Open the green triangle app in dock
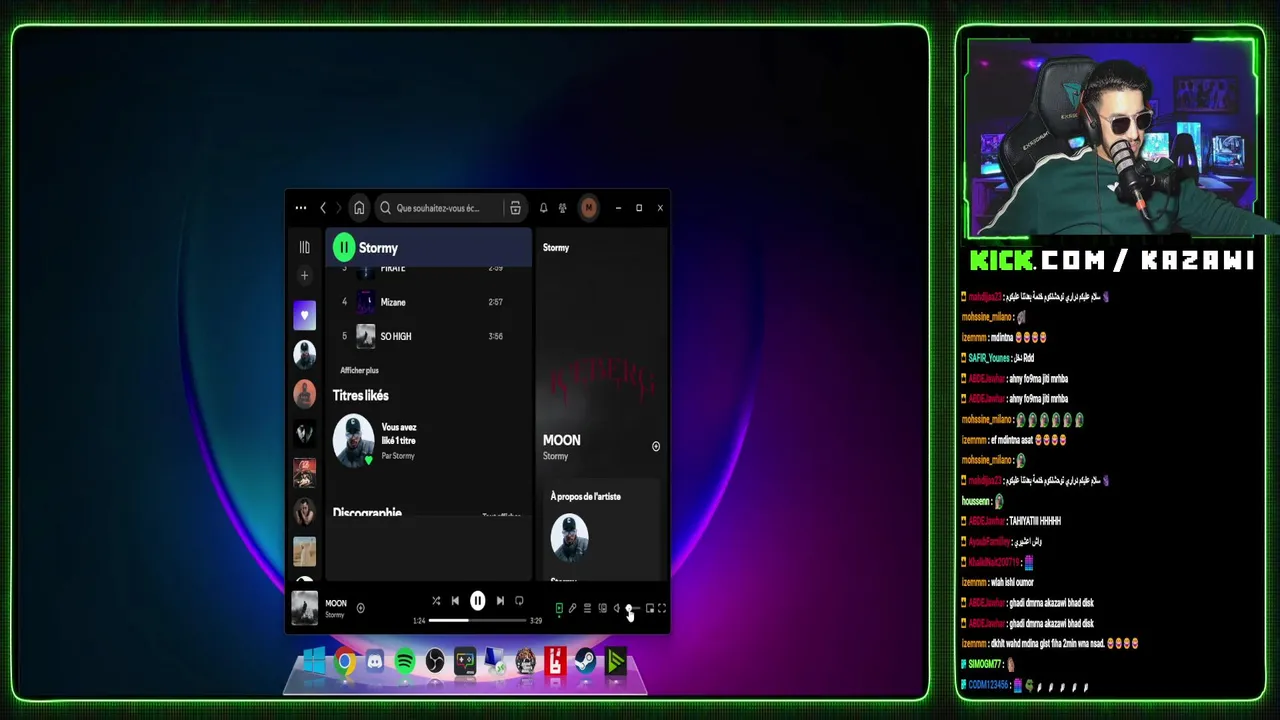Image resolution: width=1280 pixels, height=720 pixels. pyautogui.click(x=616, y=661)
